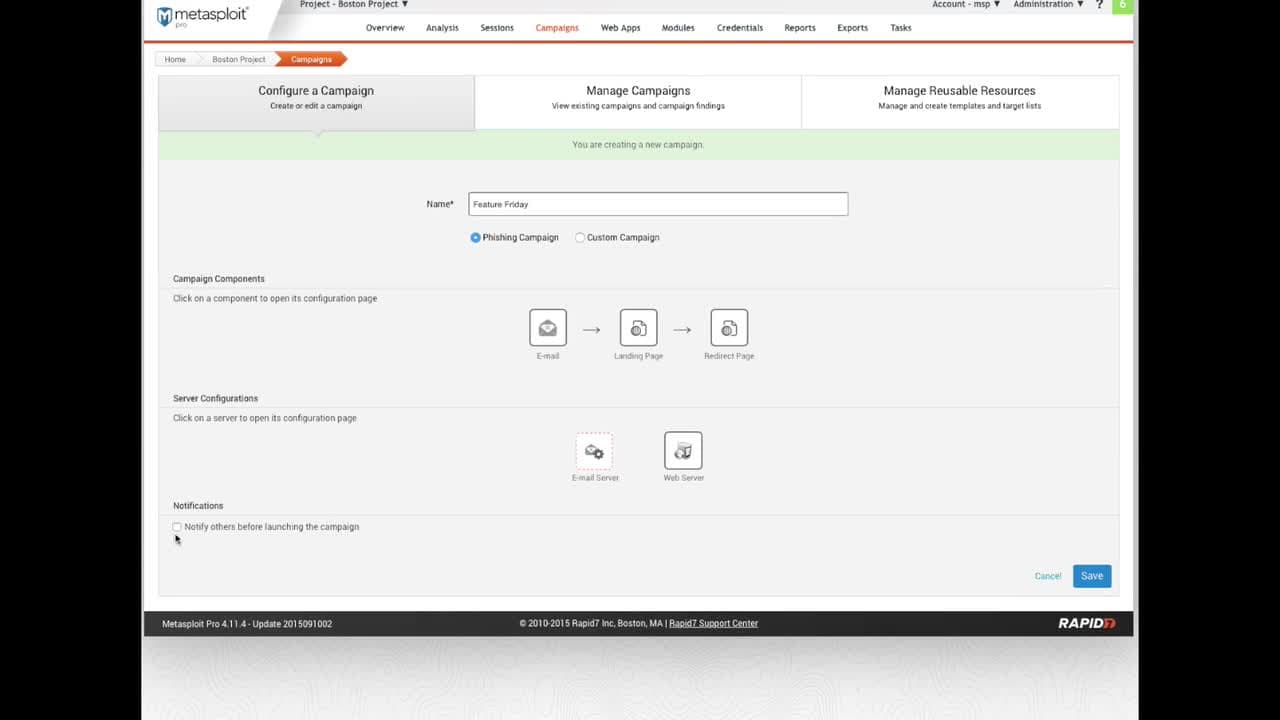
Task: Open the Analysis menu
Action: point(442,28)
